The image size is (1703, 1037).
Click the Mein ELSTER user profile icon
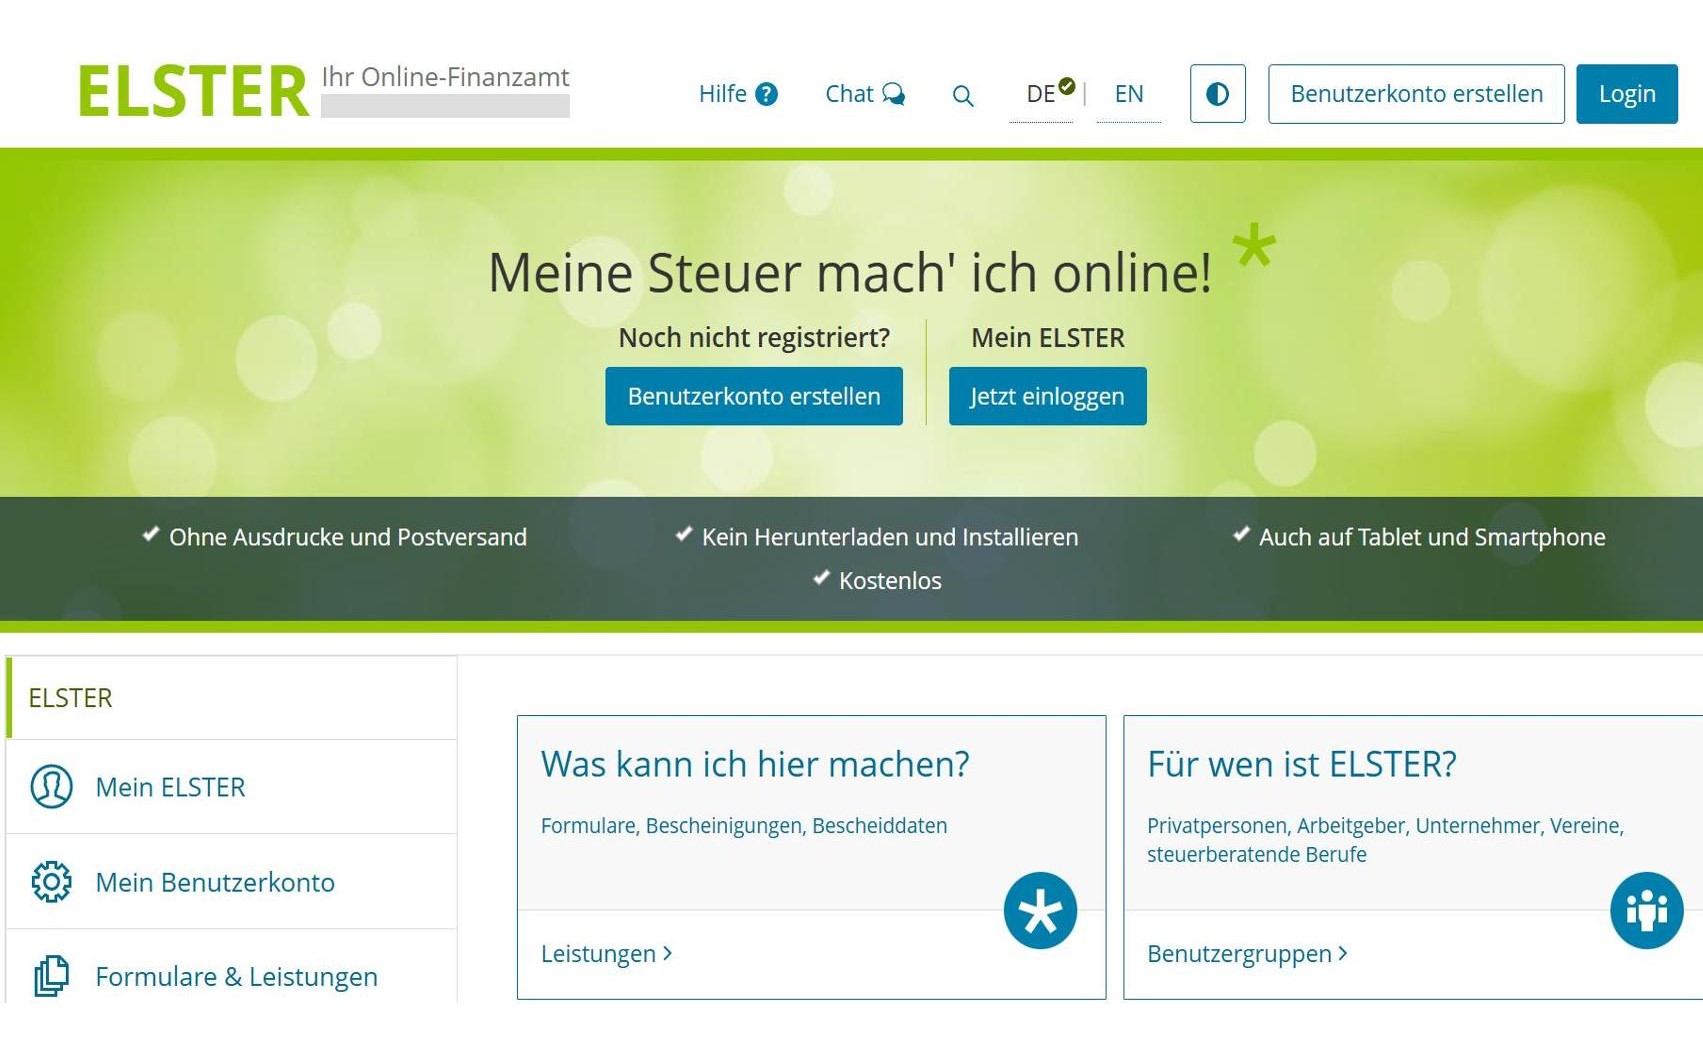51,787
